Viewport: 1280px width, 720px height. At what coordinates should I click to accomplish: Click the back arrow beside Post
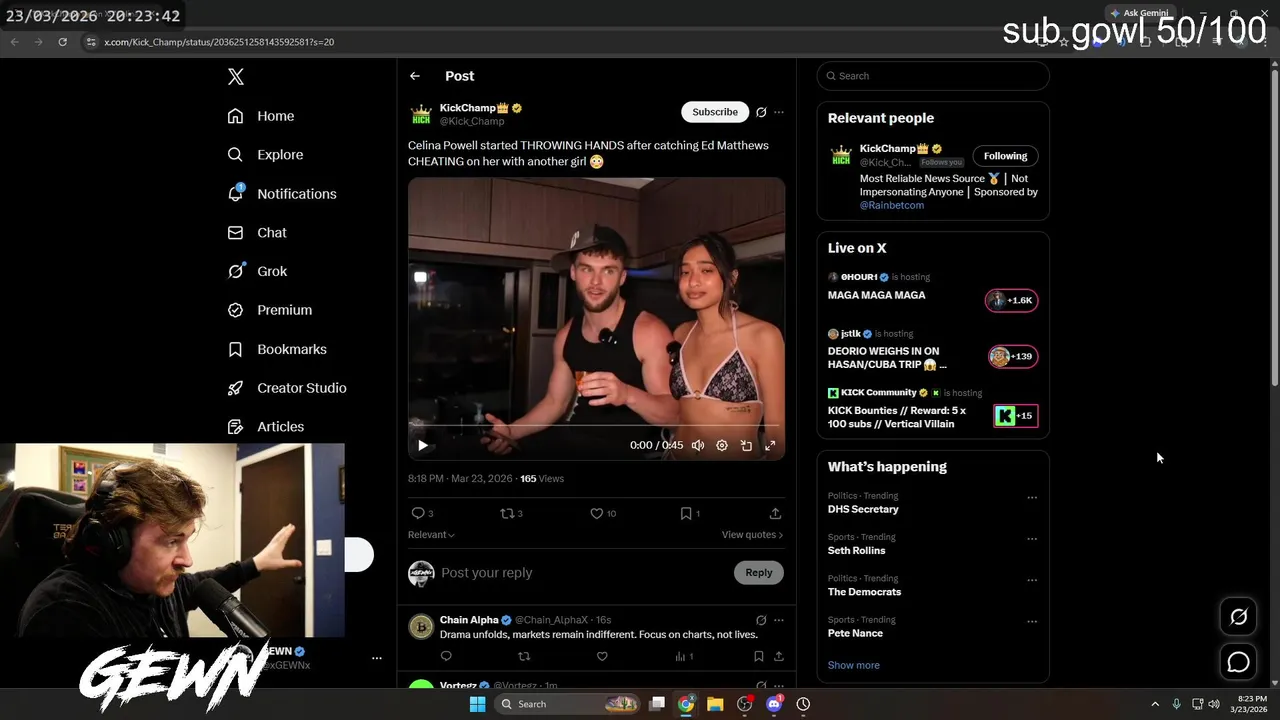click(415, 76)
